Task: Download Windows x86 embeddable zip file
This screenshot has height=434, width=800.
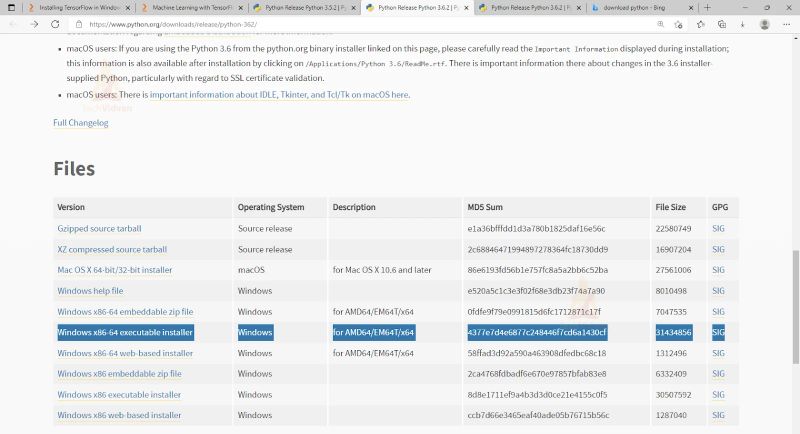Action: coord(119,374)
